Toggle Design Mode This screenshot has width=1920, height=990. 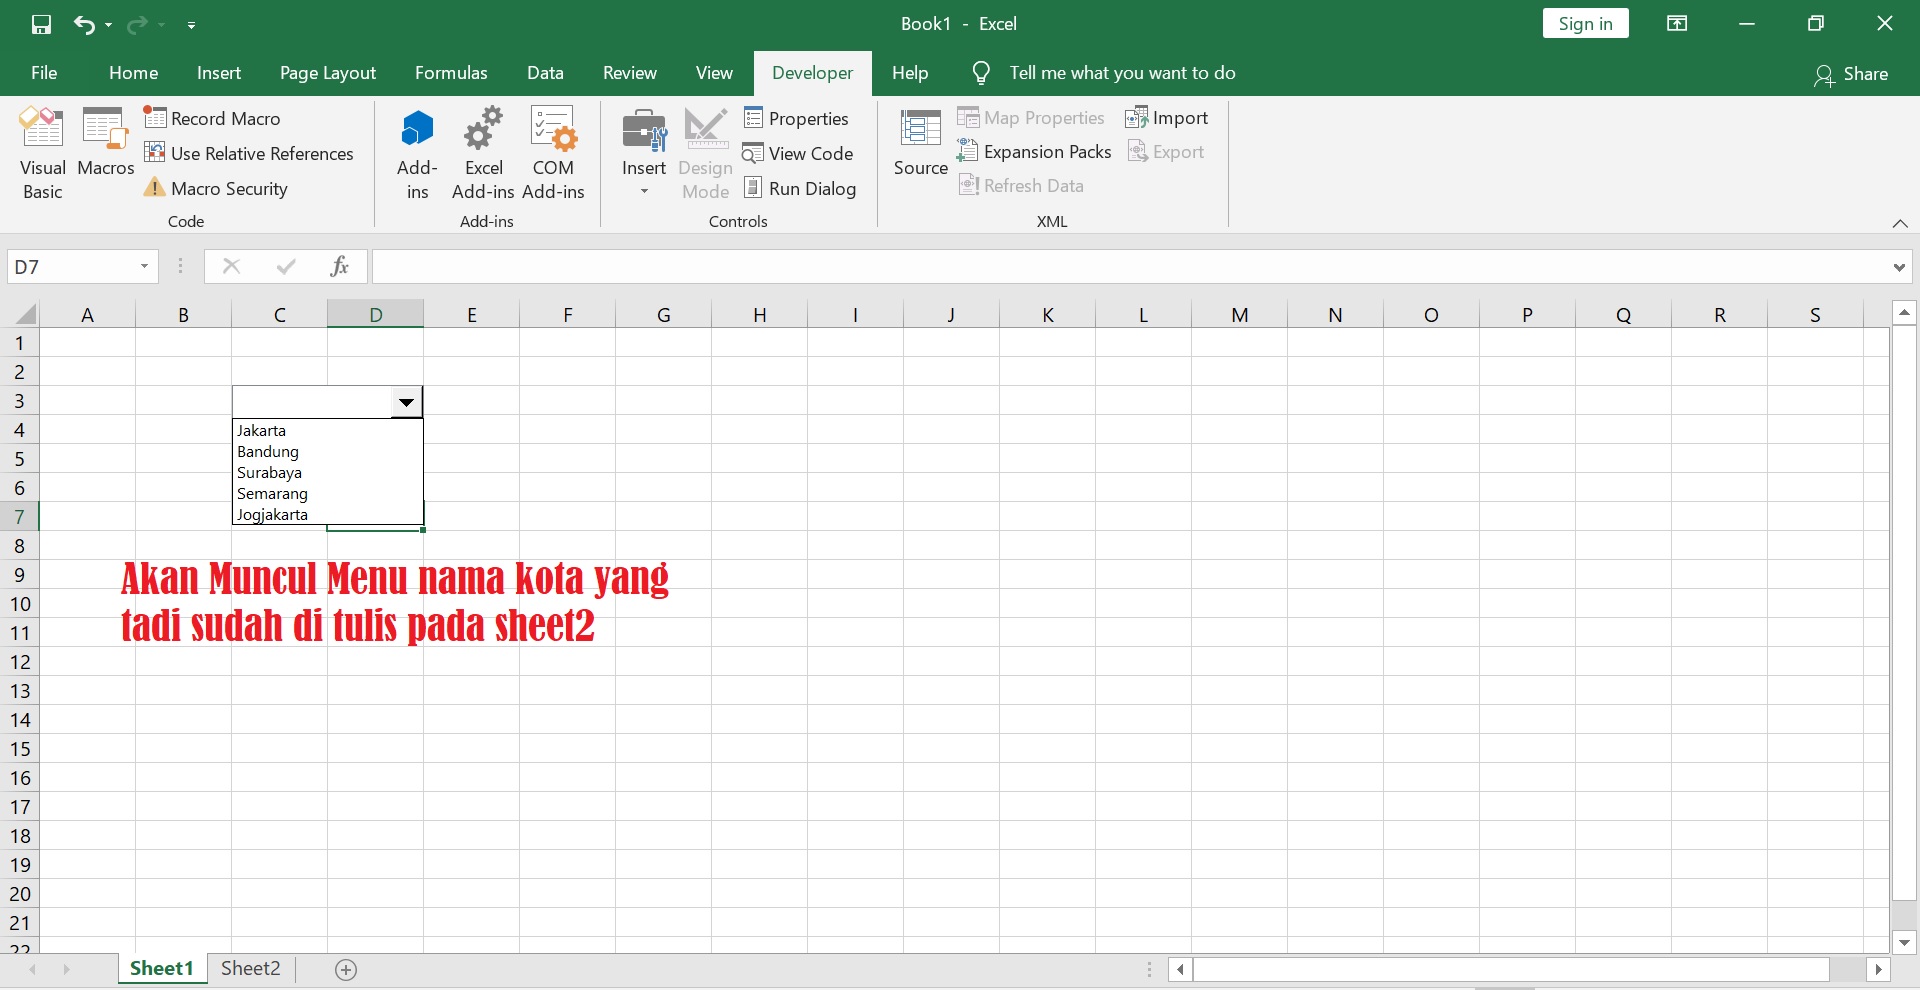coord(705,152)
